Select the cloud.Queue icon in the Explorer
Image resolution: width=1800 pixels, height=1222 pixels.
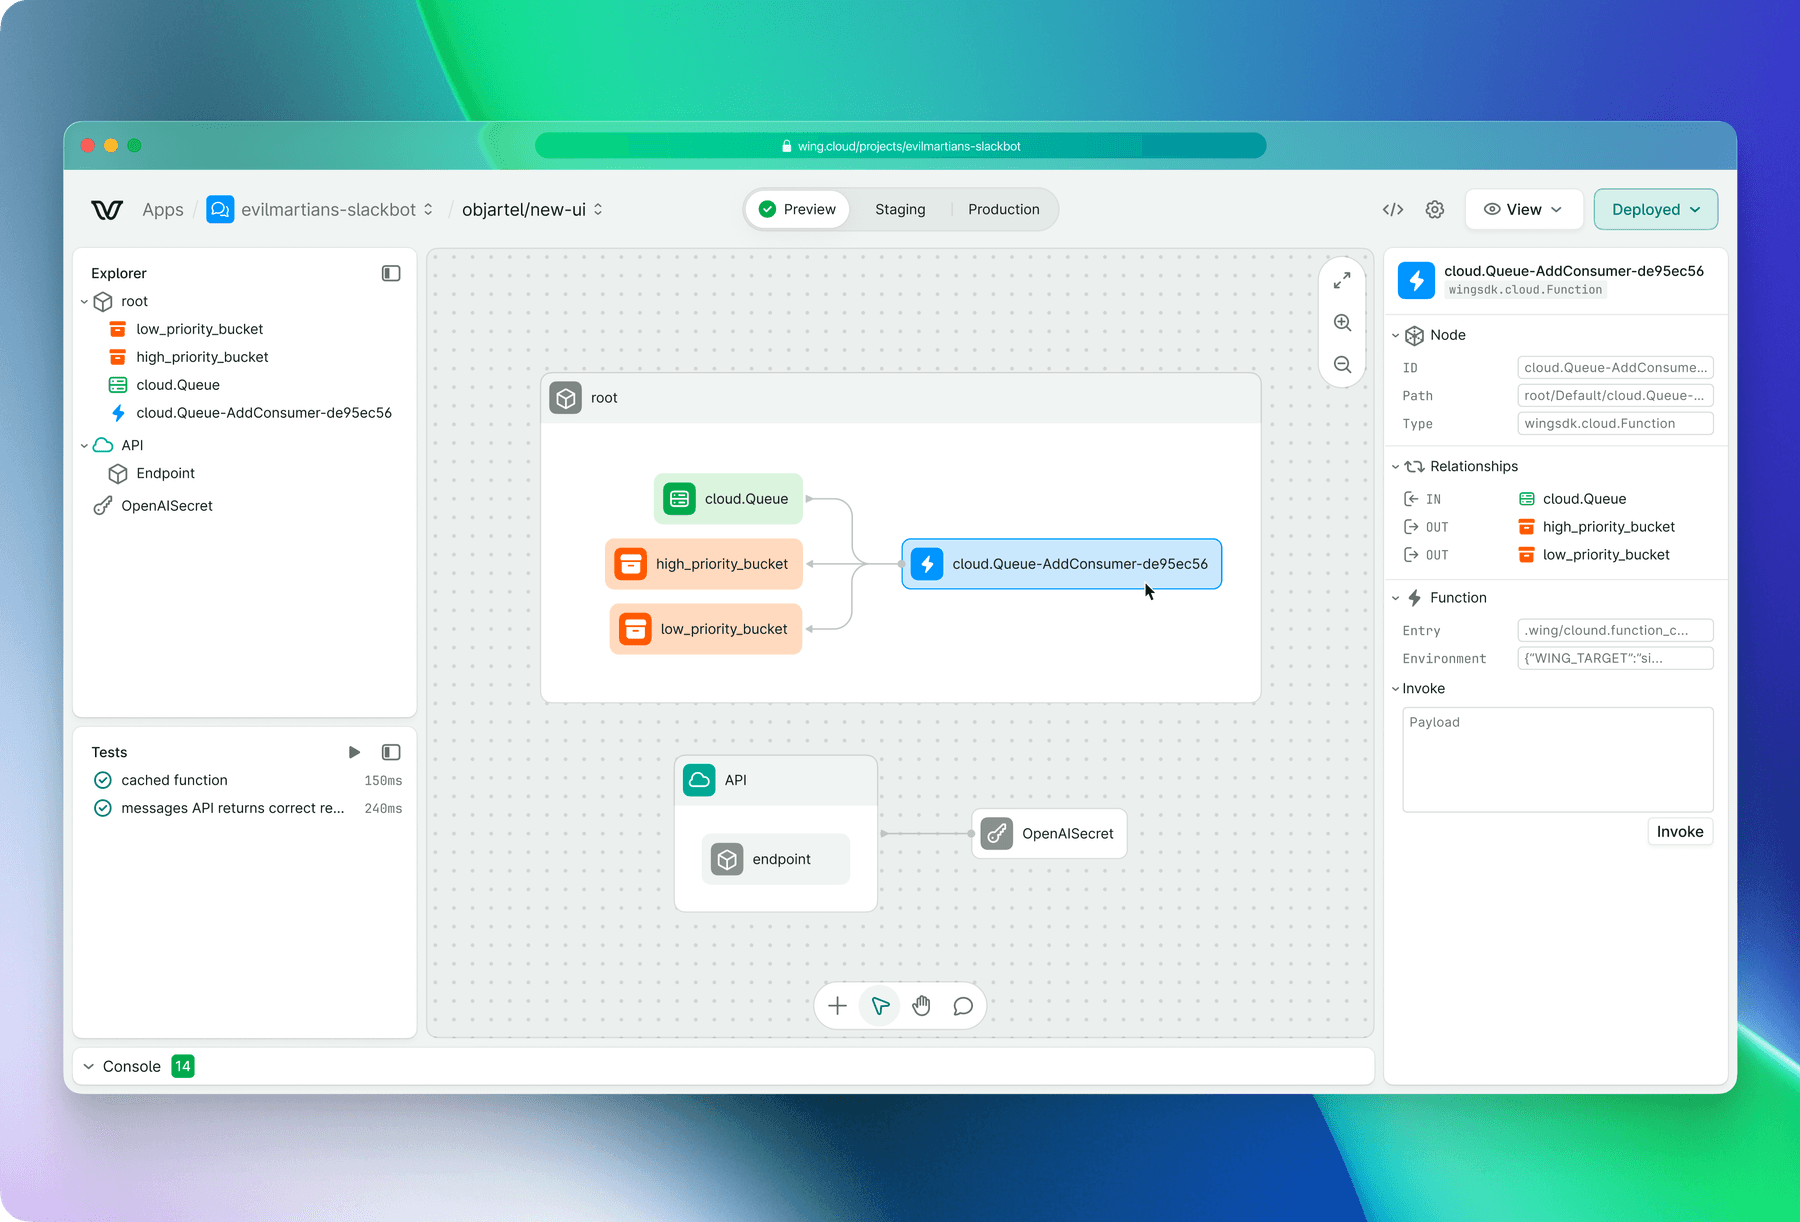119,385
